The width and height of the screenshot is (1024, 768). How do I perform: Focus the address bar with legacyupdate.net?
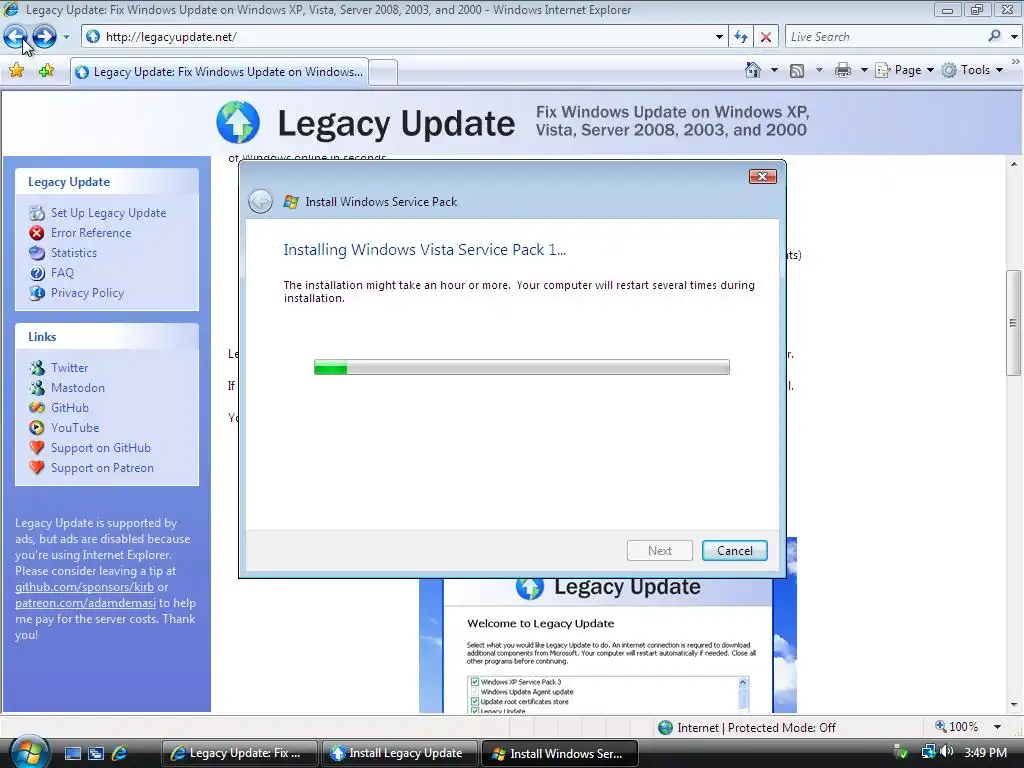[x=398, y=37]
